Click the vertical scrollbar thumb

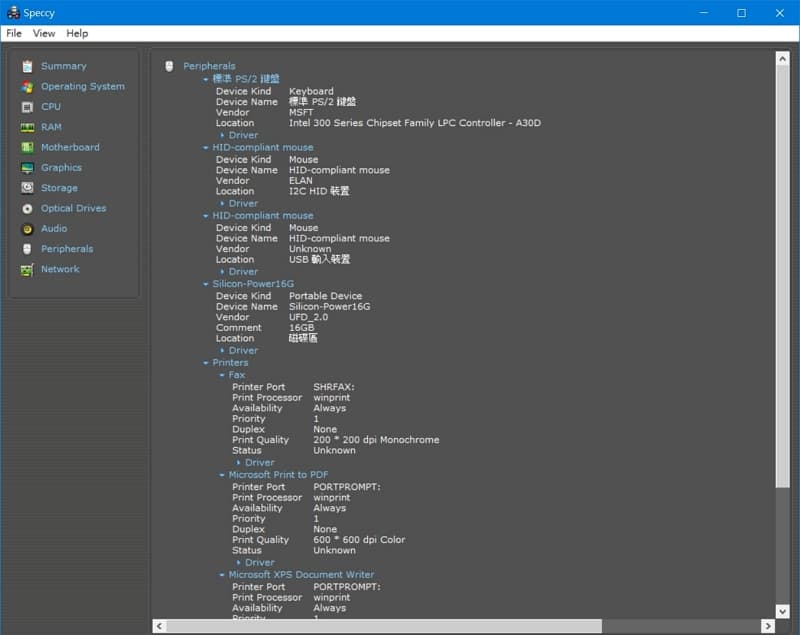click(x=782, y=276)
